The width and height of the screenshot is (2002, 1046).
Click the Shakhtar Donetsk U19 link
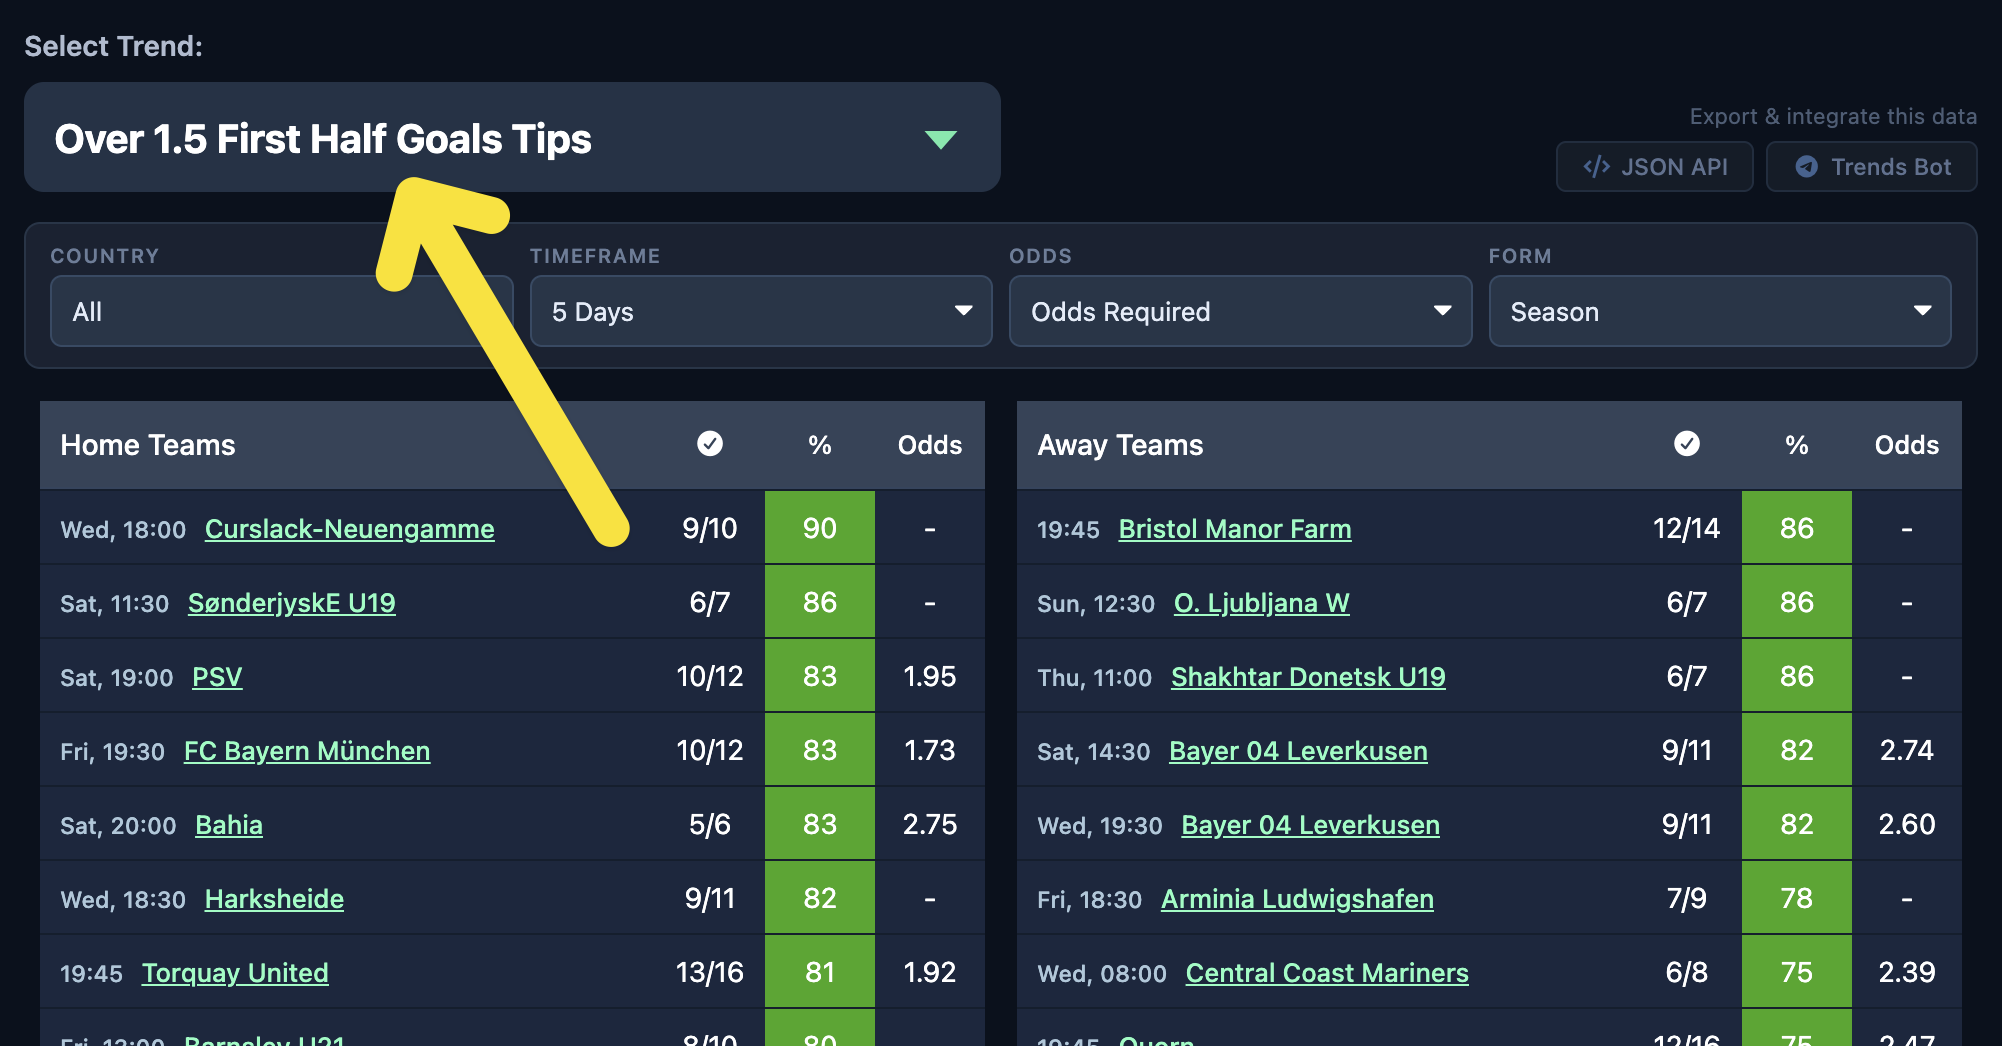(x=1308, y=677)
